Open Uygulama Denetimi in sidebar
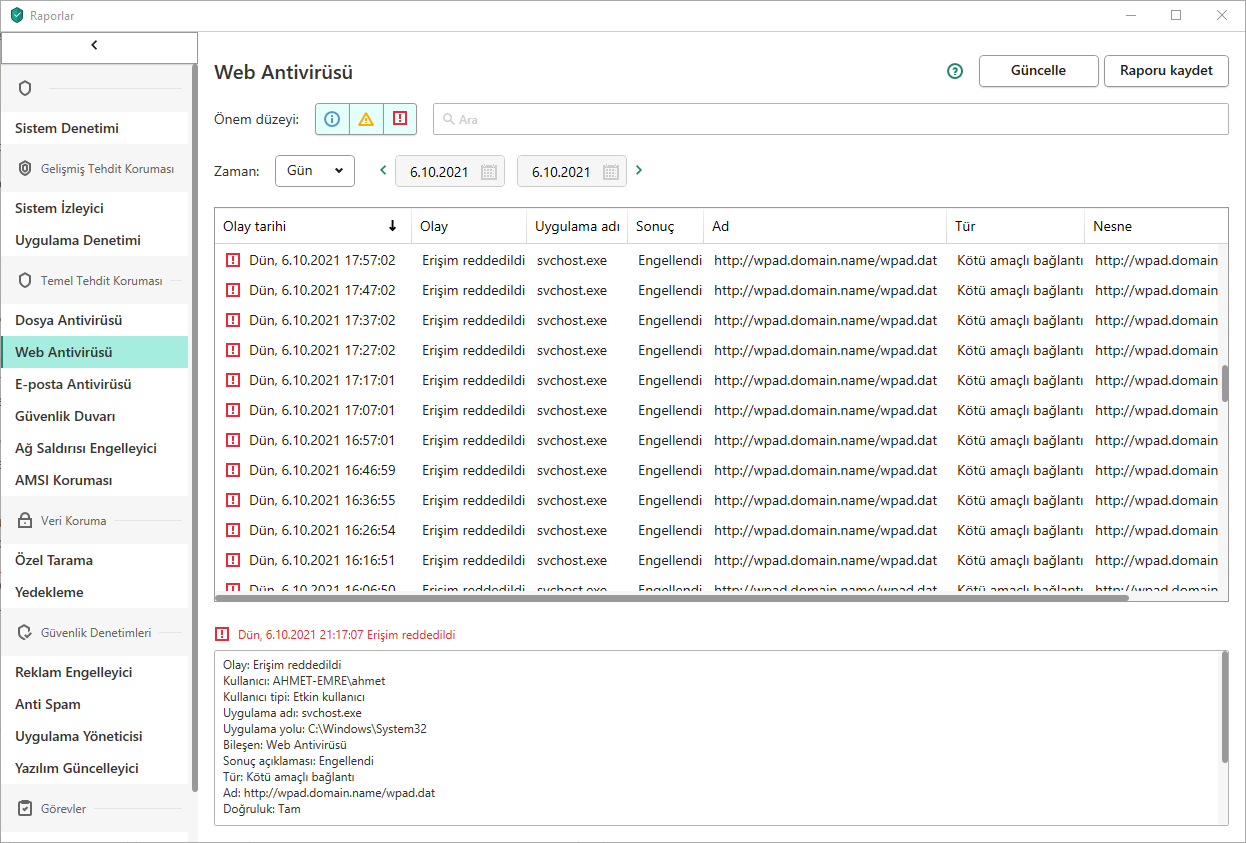1246x843 pixels. pyautogui.click(x=94, y=240)
